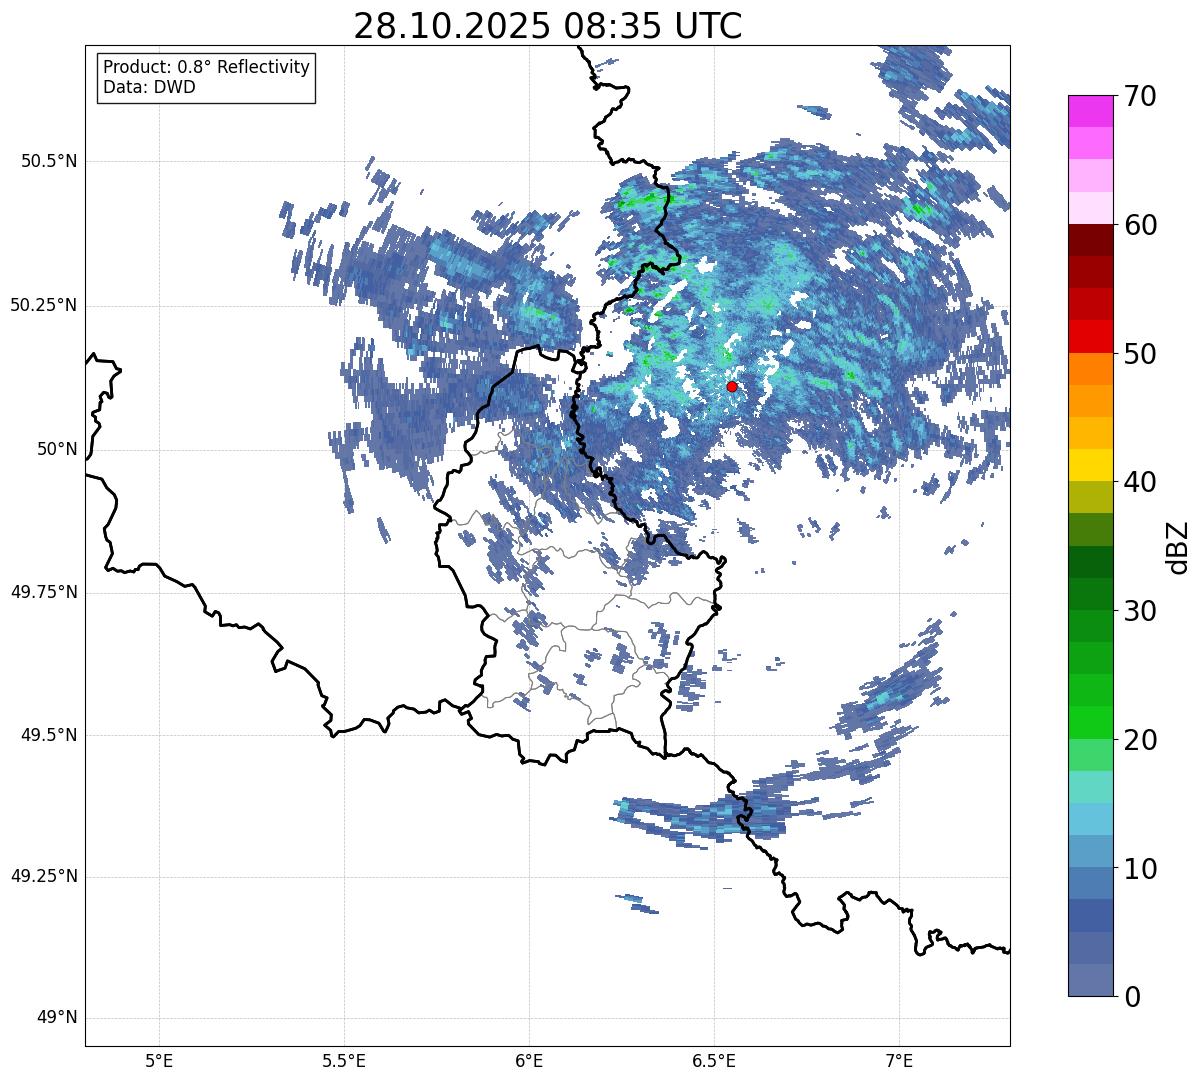
Task: Pick the pale pink swatch just above 60 dBZ
Action: pos(1091,208)
